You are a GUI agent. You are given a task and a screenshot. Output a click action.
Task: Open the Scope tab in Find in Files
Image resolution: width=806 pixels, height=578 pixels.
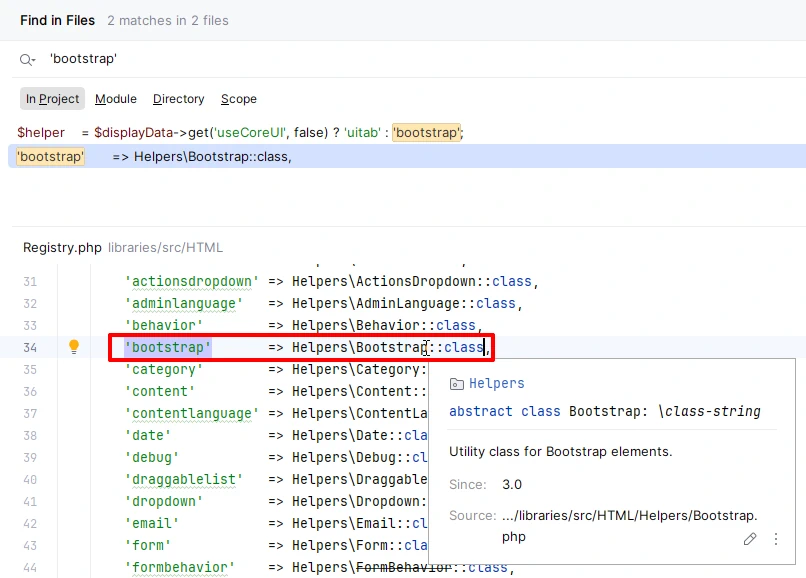click(239, 99)
